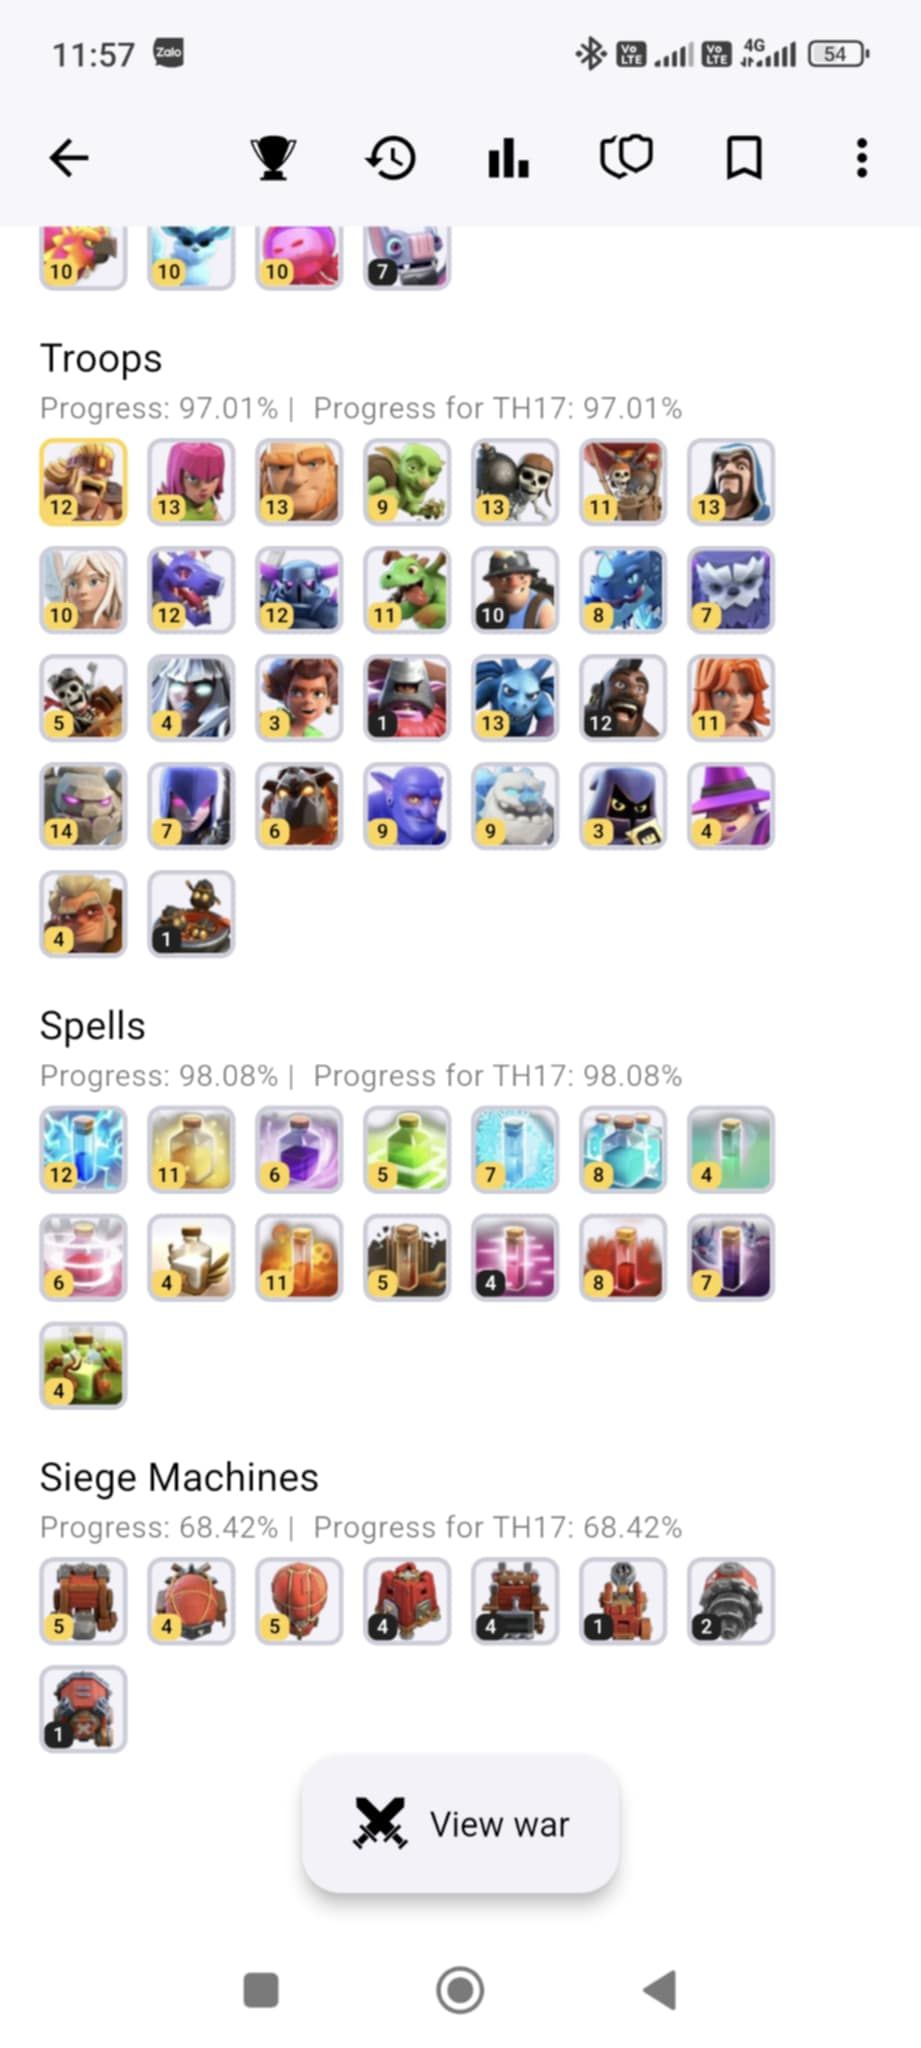Select the level 12 Barbarian troop icon
The width and height of the screenshot is (921, 2048).
pos(83,482)
